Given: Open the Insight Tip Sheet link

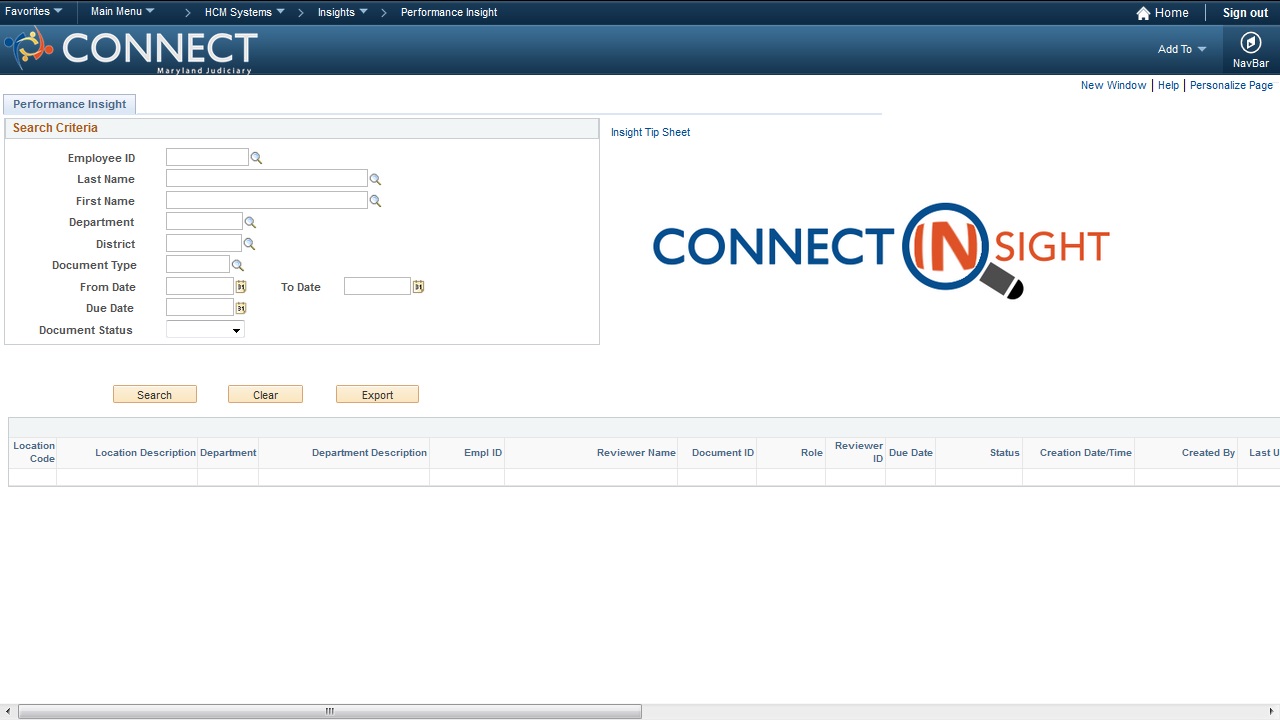Looking at the screenshot, I should 650,132.
